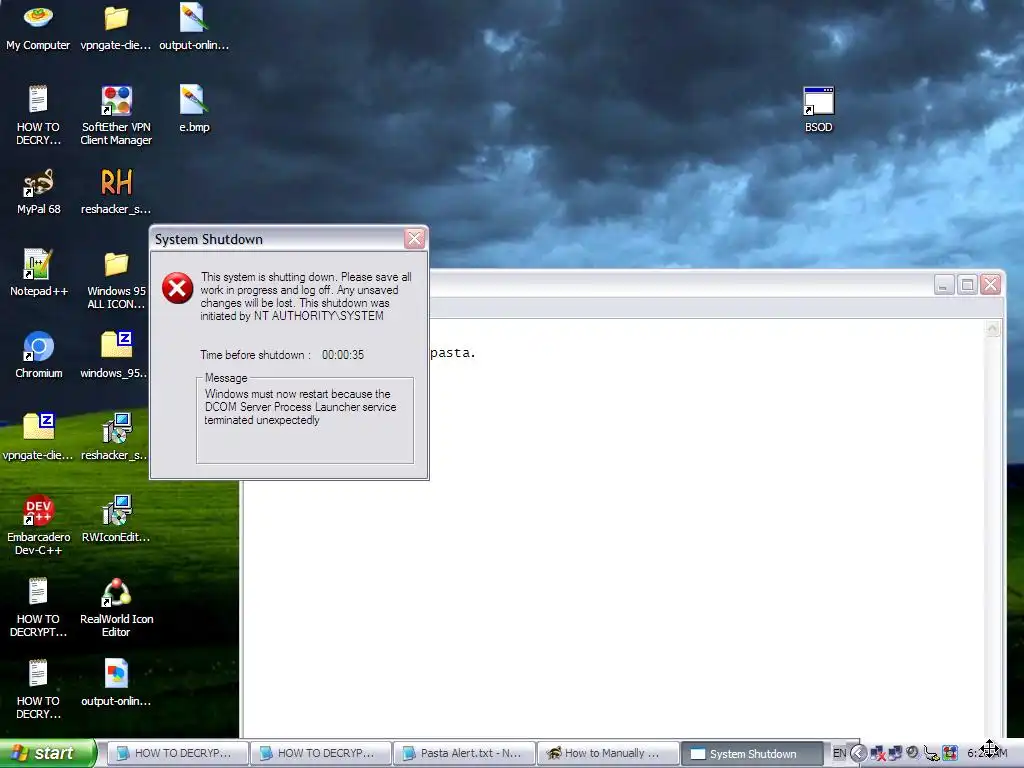The height and width of the screenshot is (768, 1024).
Task: Switch to How to Manually ... taskbar button
Action: (607, 753)
